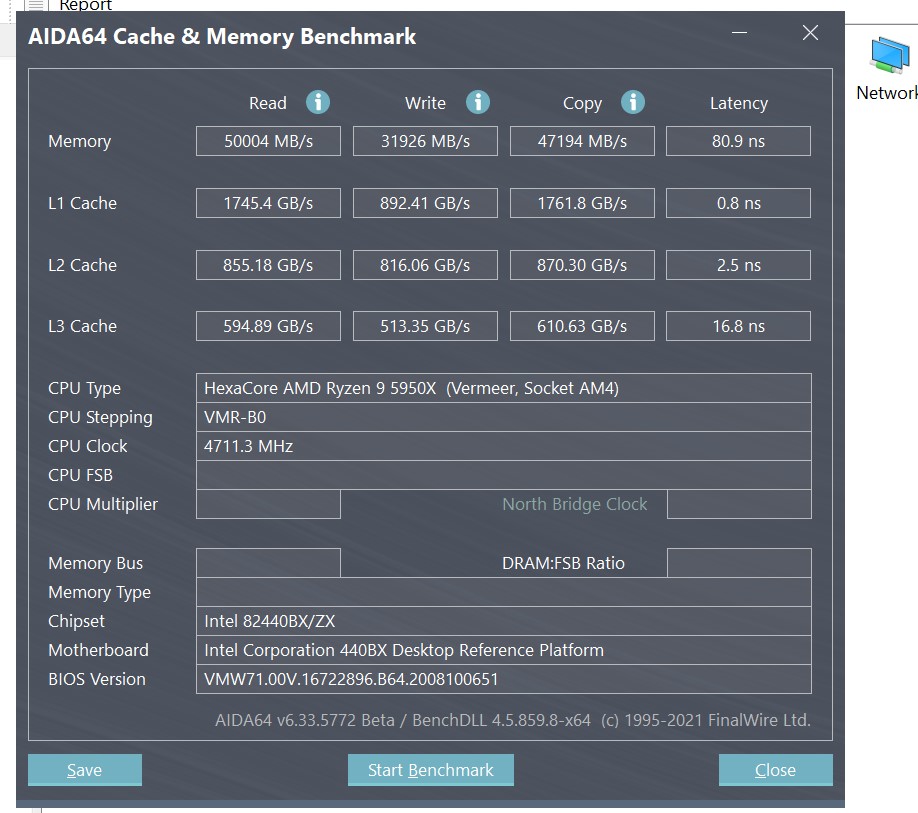The image size is (918, 813).
Task: Select L2 Cache Write 816.06 GB/s
Action: click(425, 265)
